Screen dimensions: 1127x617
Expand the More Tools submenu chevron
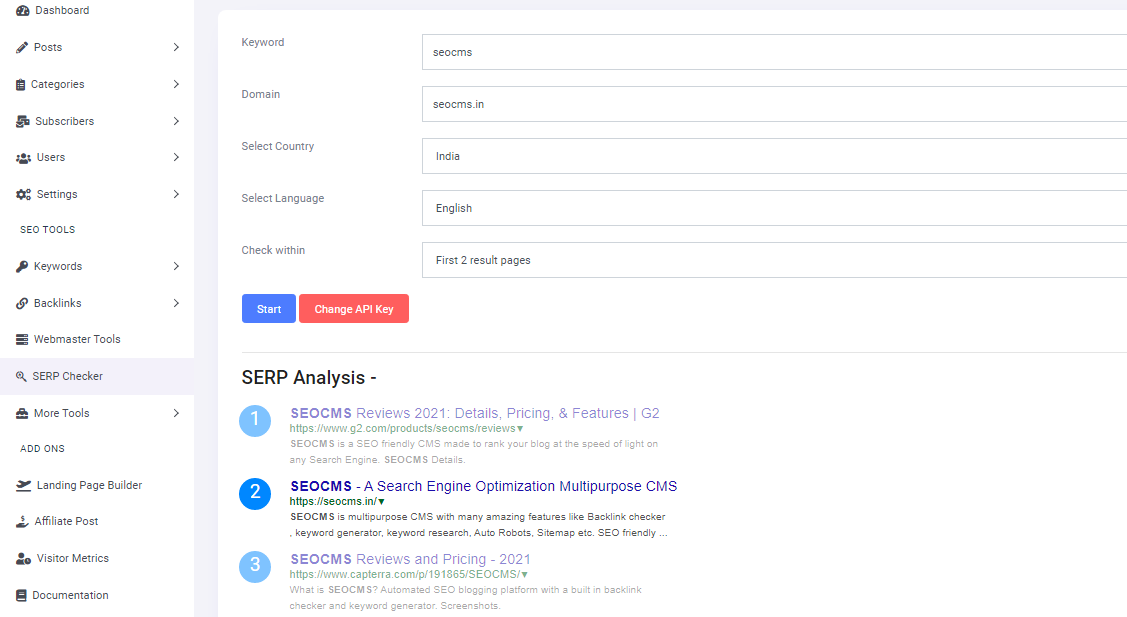[176, 413]
